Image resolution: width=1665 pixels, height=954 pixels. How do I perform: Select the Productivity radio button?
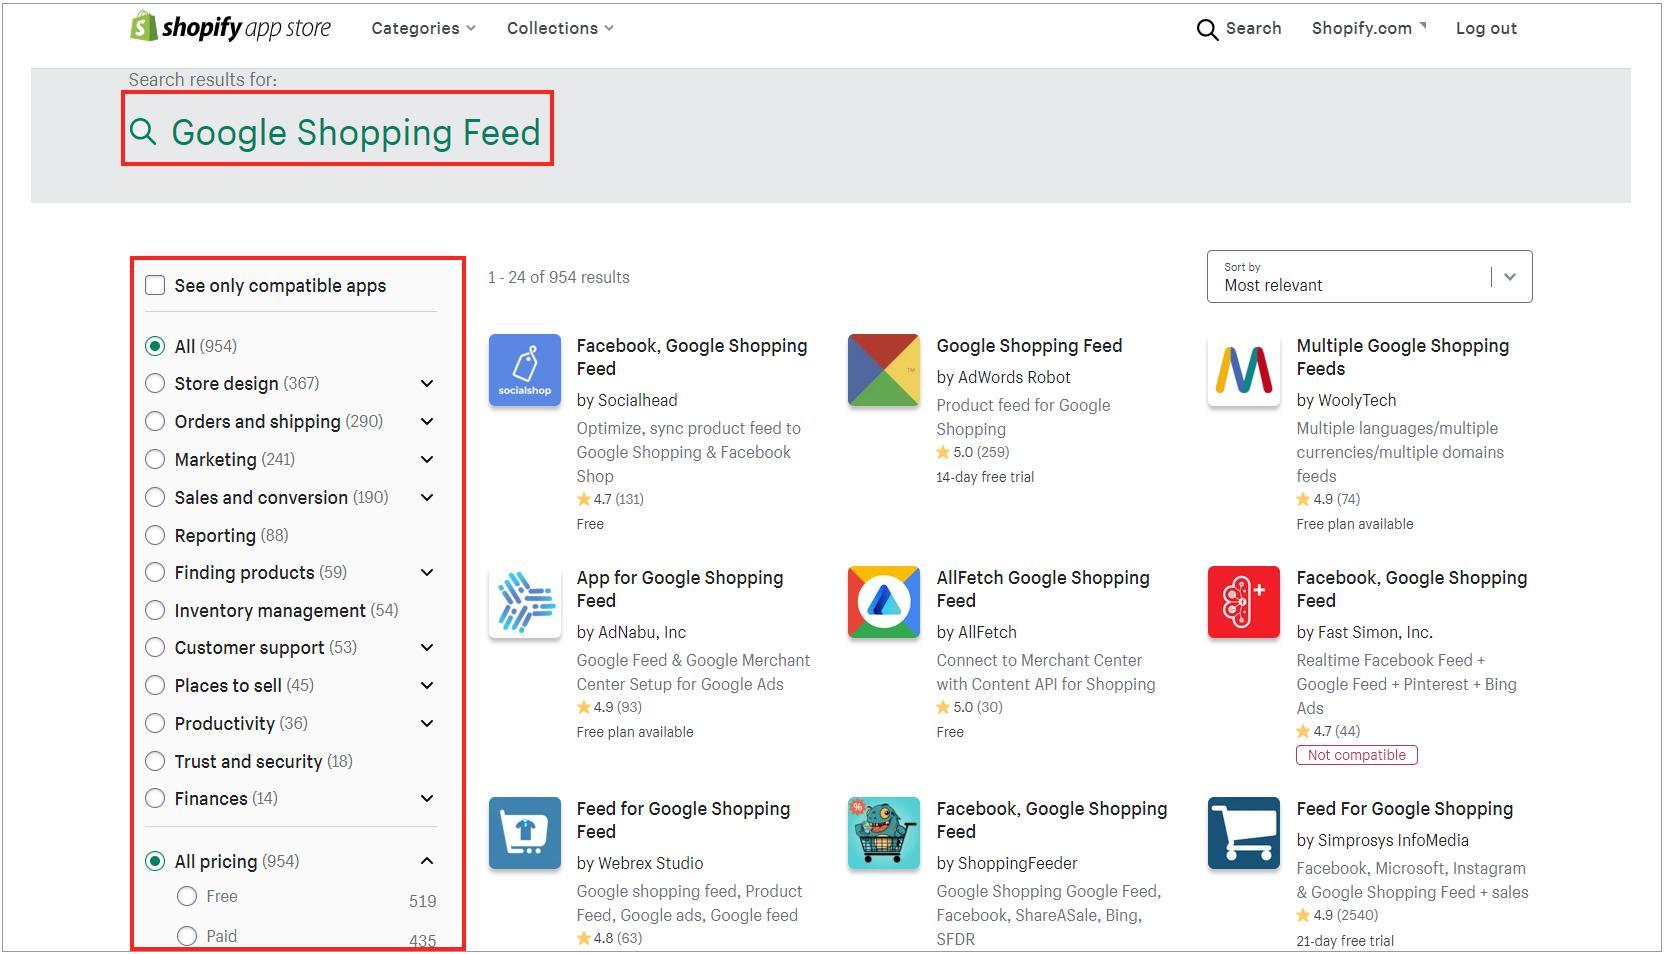[x=155, y=723]
